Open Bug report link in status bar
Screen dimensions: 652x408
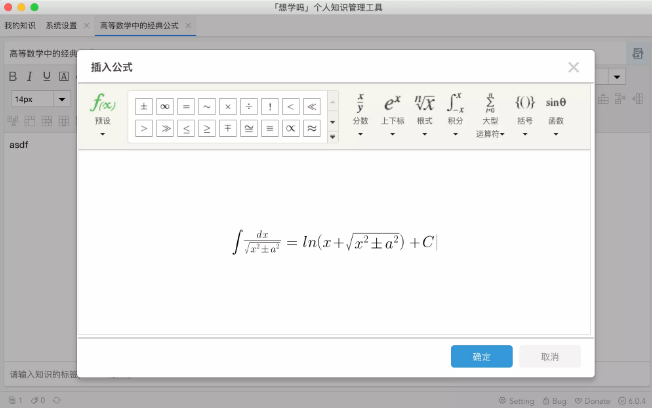tap(555, 401)
